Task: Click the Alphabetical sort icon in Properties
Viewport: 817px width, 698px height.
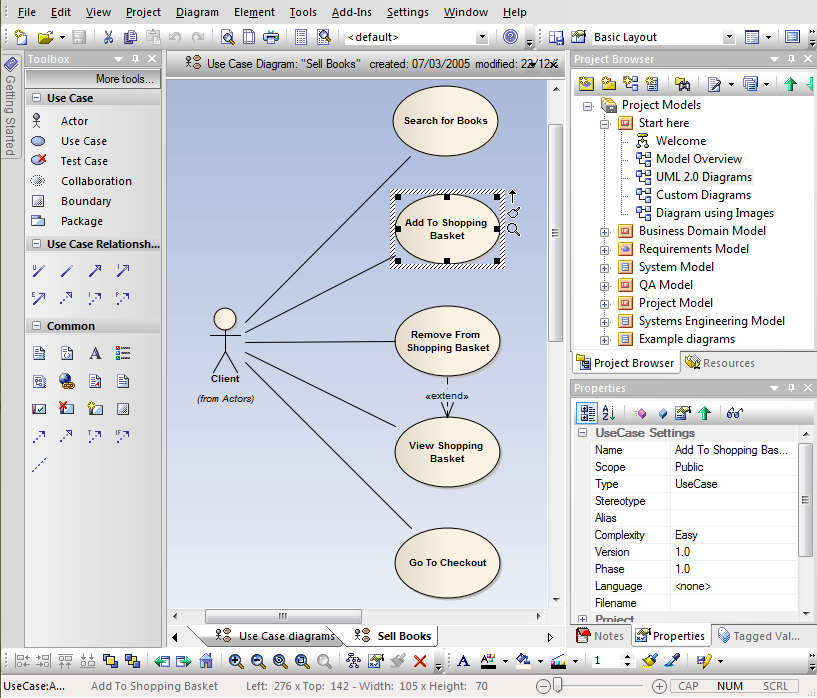Action: 609,413
